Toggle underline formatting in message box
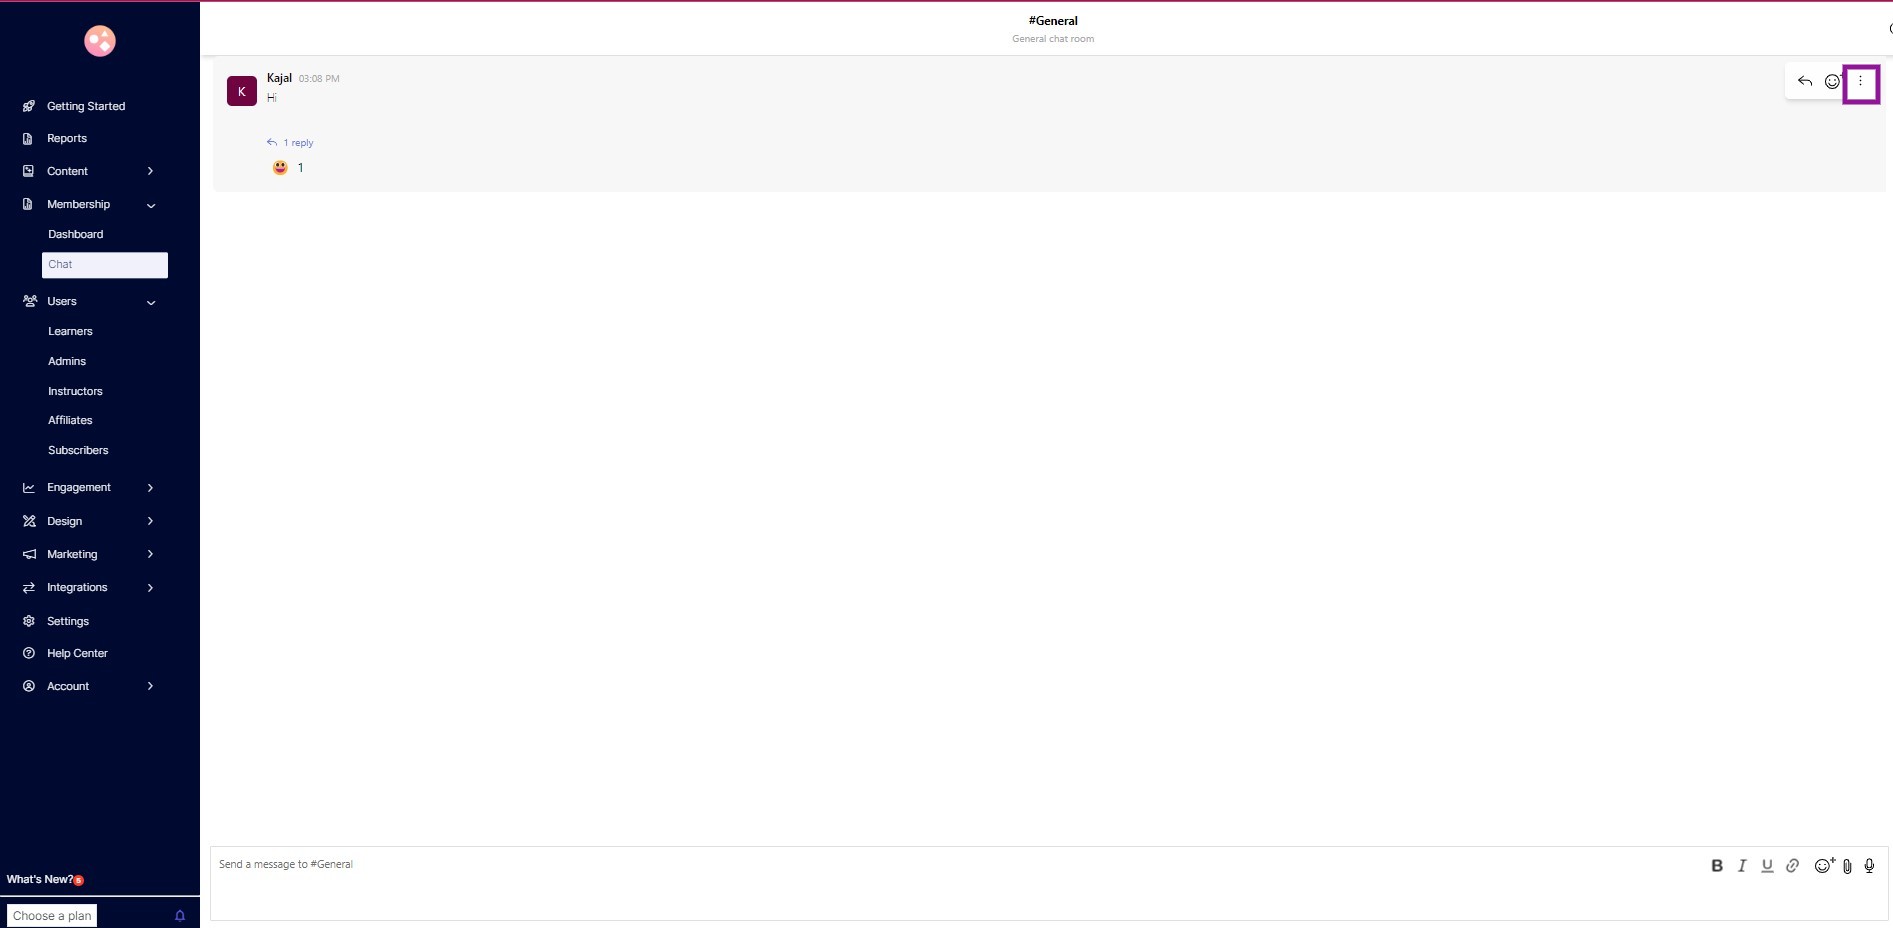Image resolution: width=1893 pixels, height=928 pixels. tap(1767, 866)
